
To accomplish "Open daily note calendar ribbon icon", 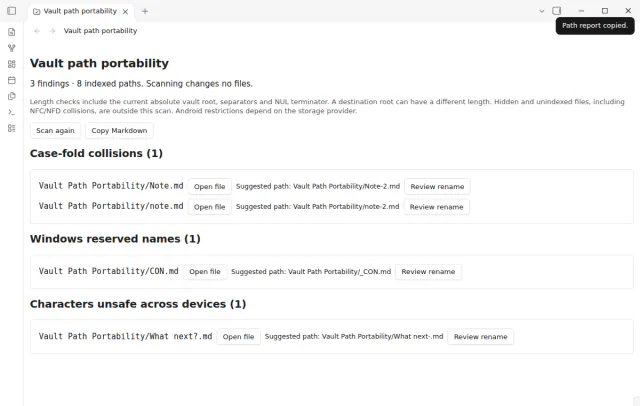I will 11,80.
